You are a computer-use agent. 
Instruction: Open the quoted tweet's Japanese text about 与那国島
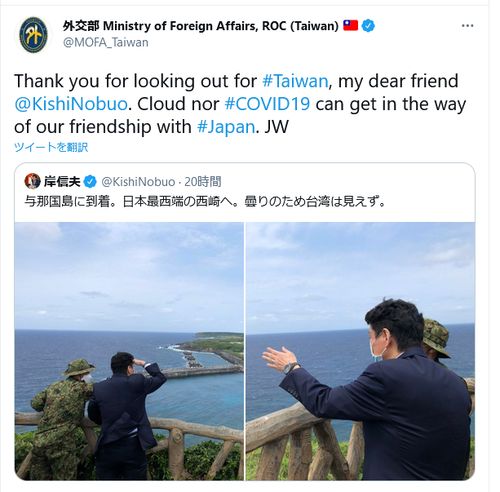(205, 202)
